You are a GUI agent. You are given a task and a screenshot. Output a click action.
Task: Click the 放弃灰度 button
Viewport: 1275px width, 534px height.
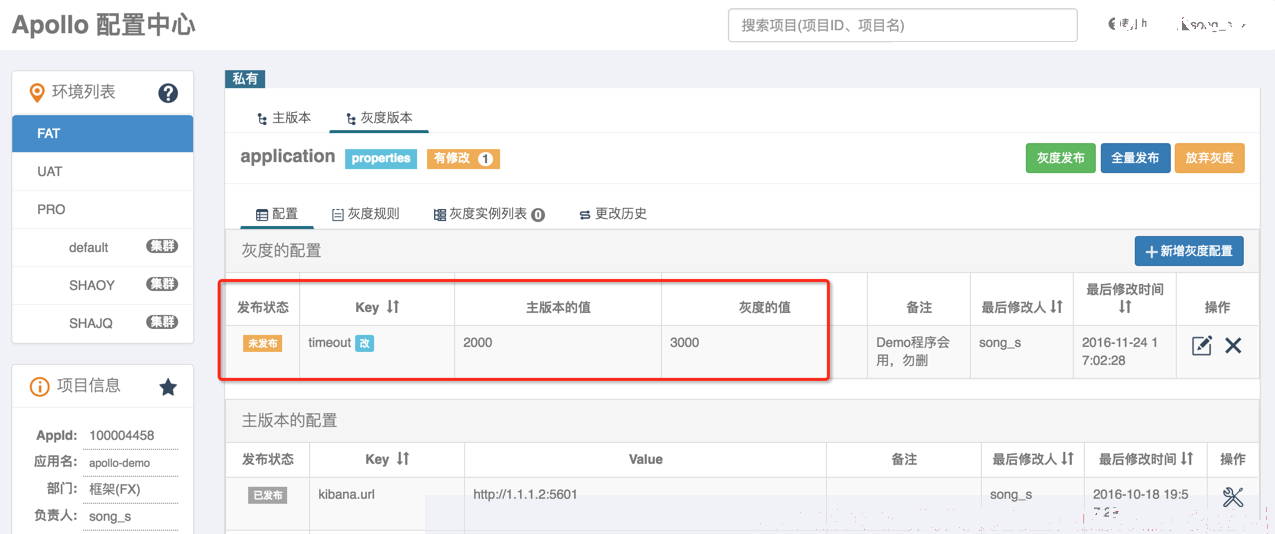pyautogui.click(x=1209, y=158)
